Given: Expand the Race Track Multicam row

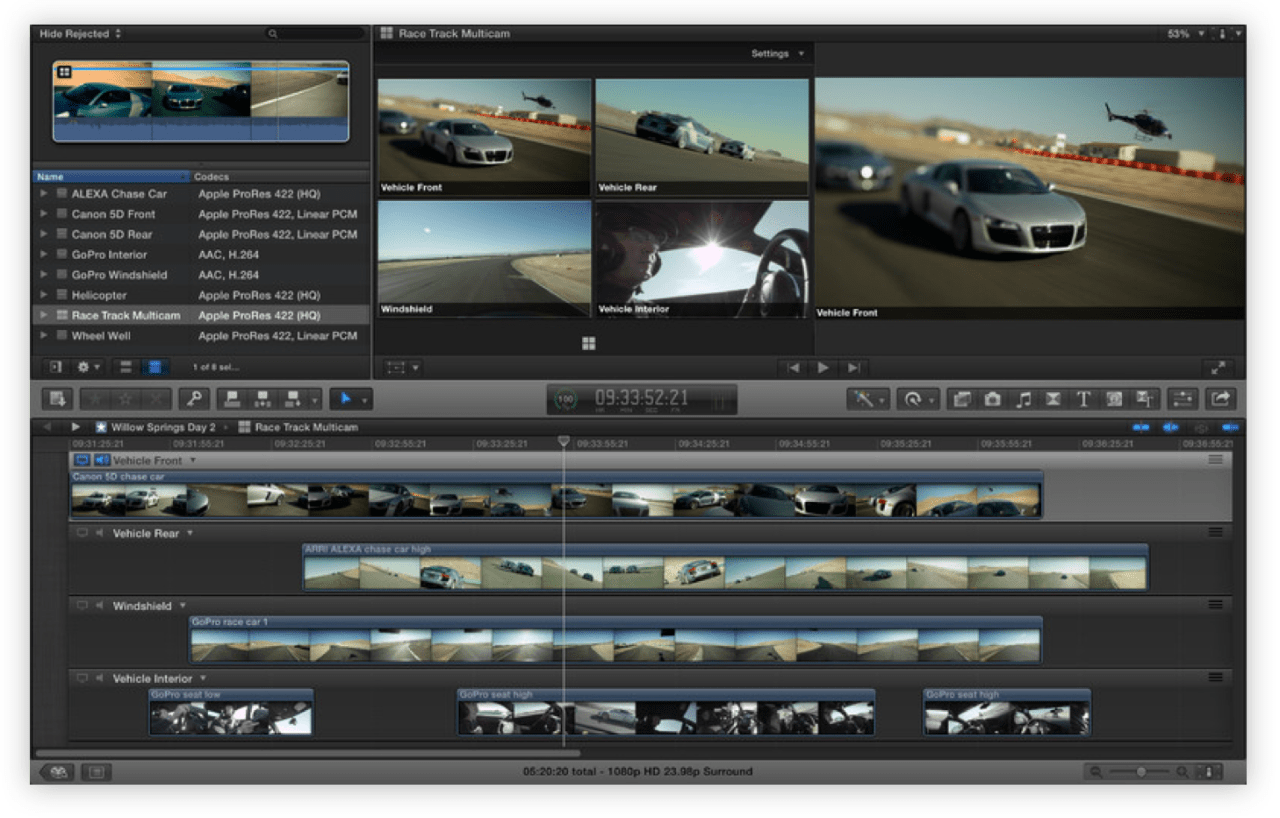Looking at the screenshot, I should pos(44,315).
